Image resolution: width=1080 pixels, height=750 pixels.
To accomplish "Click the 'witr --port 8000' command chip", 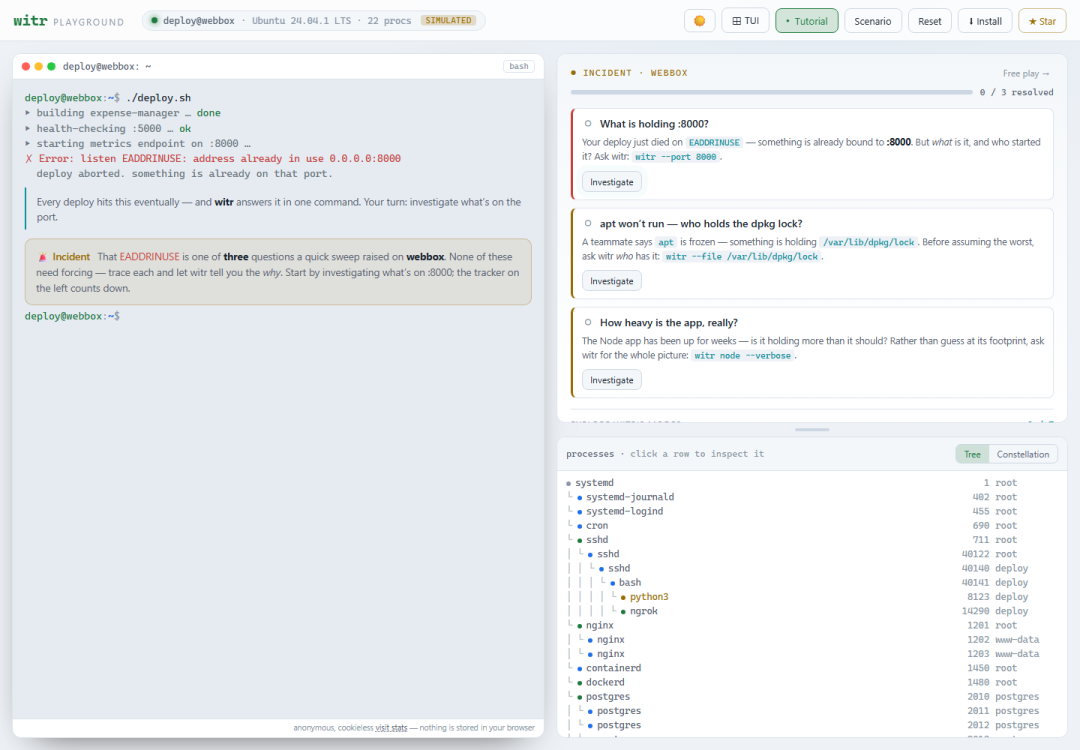I will click(x=675, y=157).
